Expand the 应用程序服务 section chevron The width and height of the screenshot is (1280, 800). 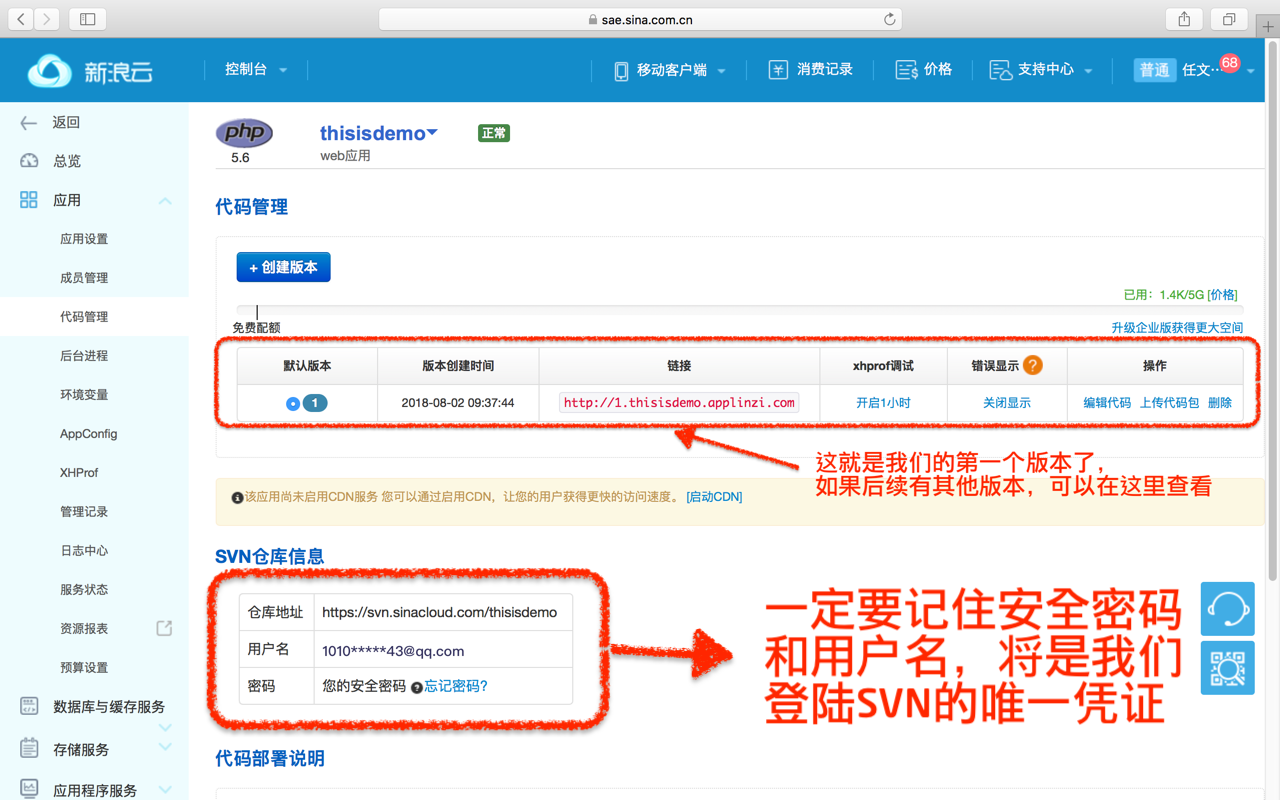pyautogui.click(x=165, y=789)
